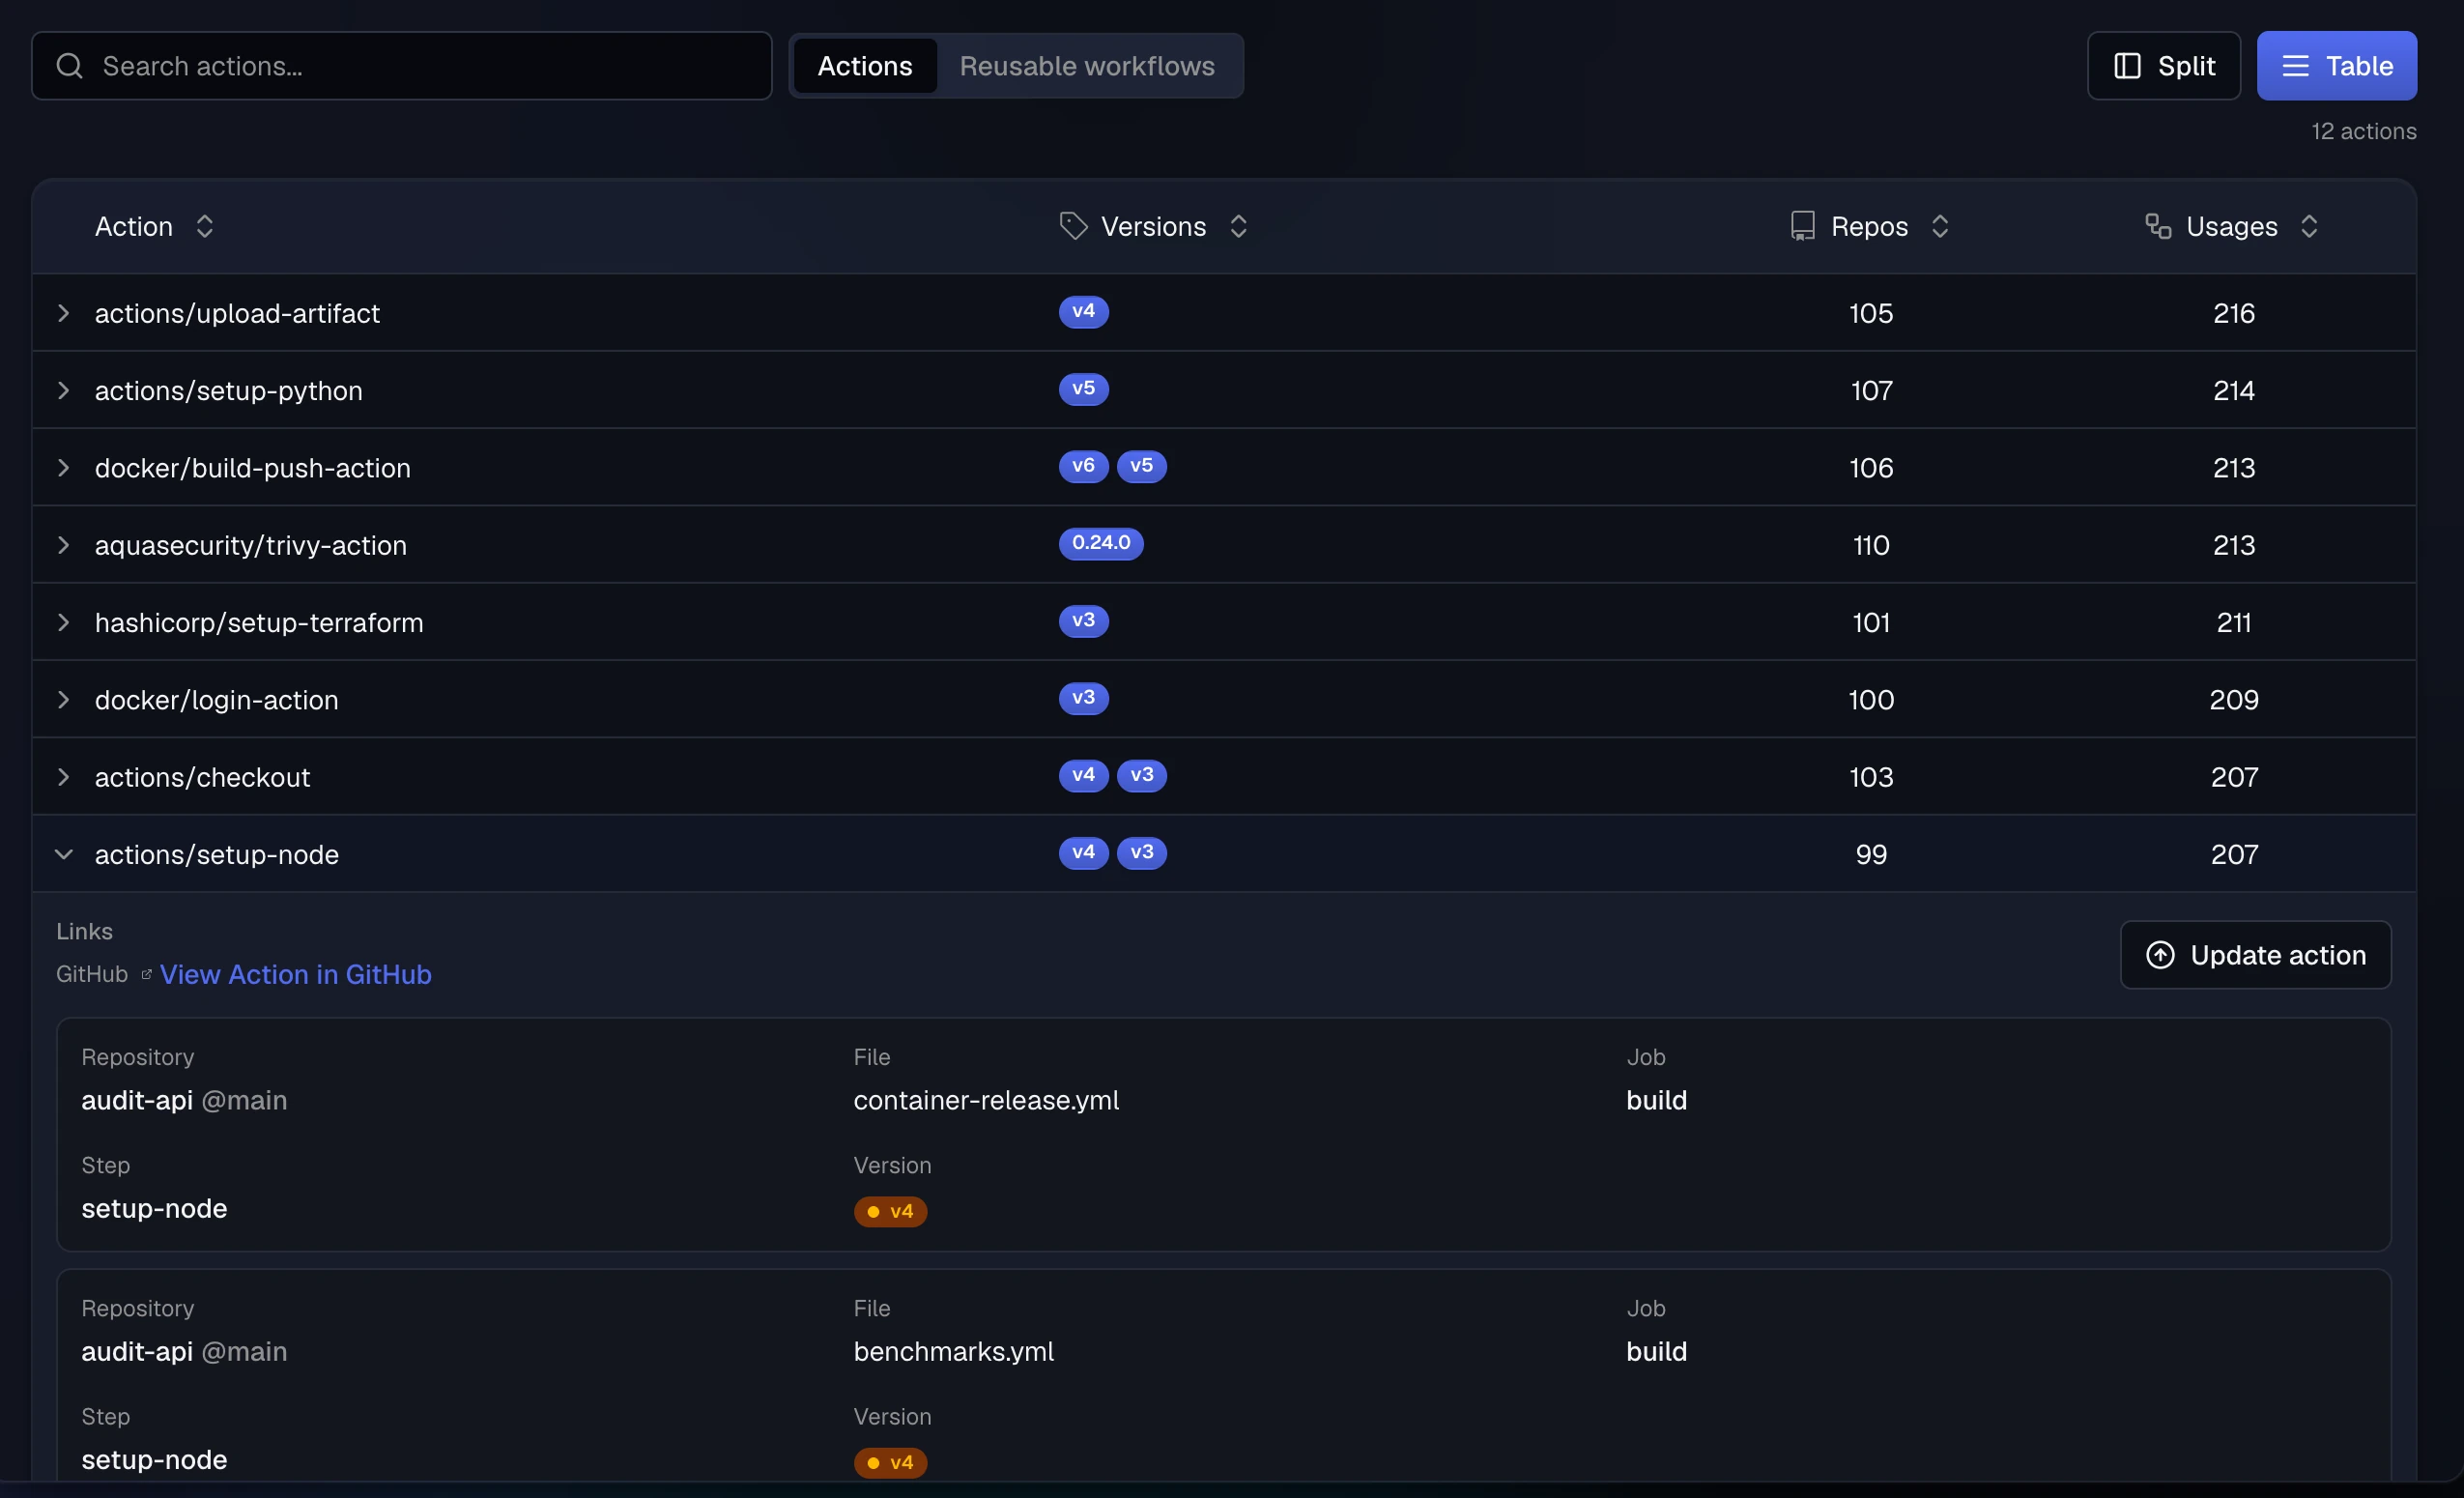The height and width of the screenshot is (1498, 2464).
Task: Click the search magnifier icon
Action: (69, 66)
